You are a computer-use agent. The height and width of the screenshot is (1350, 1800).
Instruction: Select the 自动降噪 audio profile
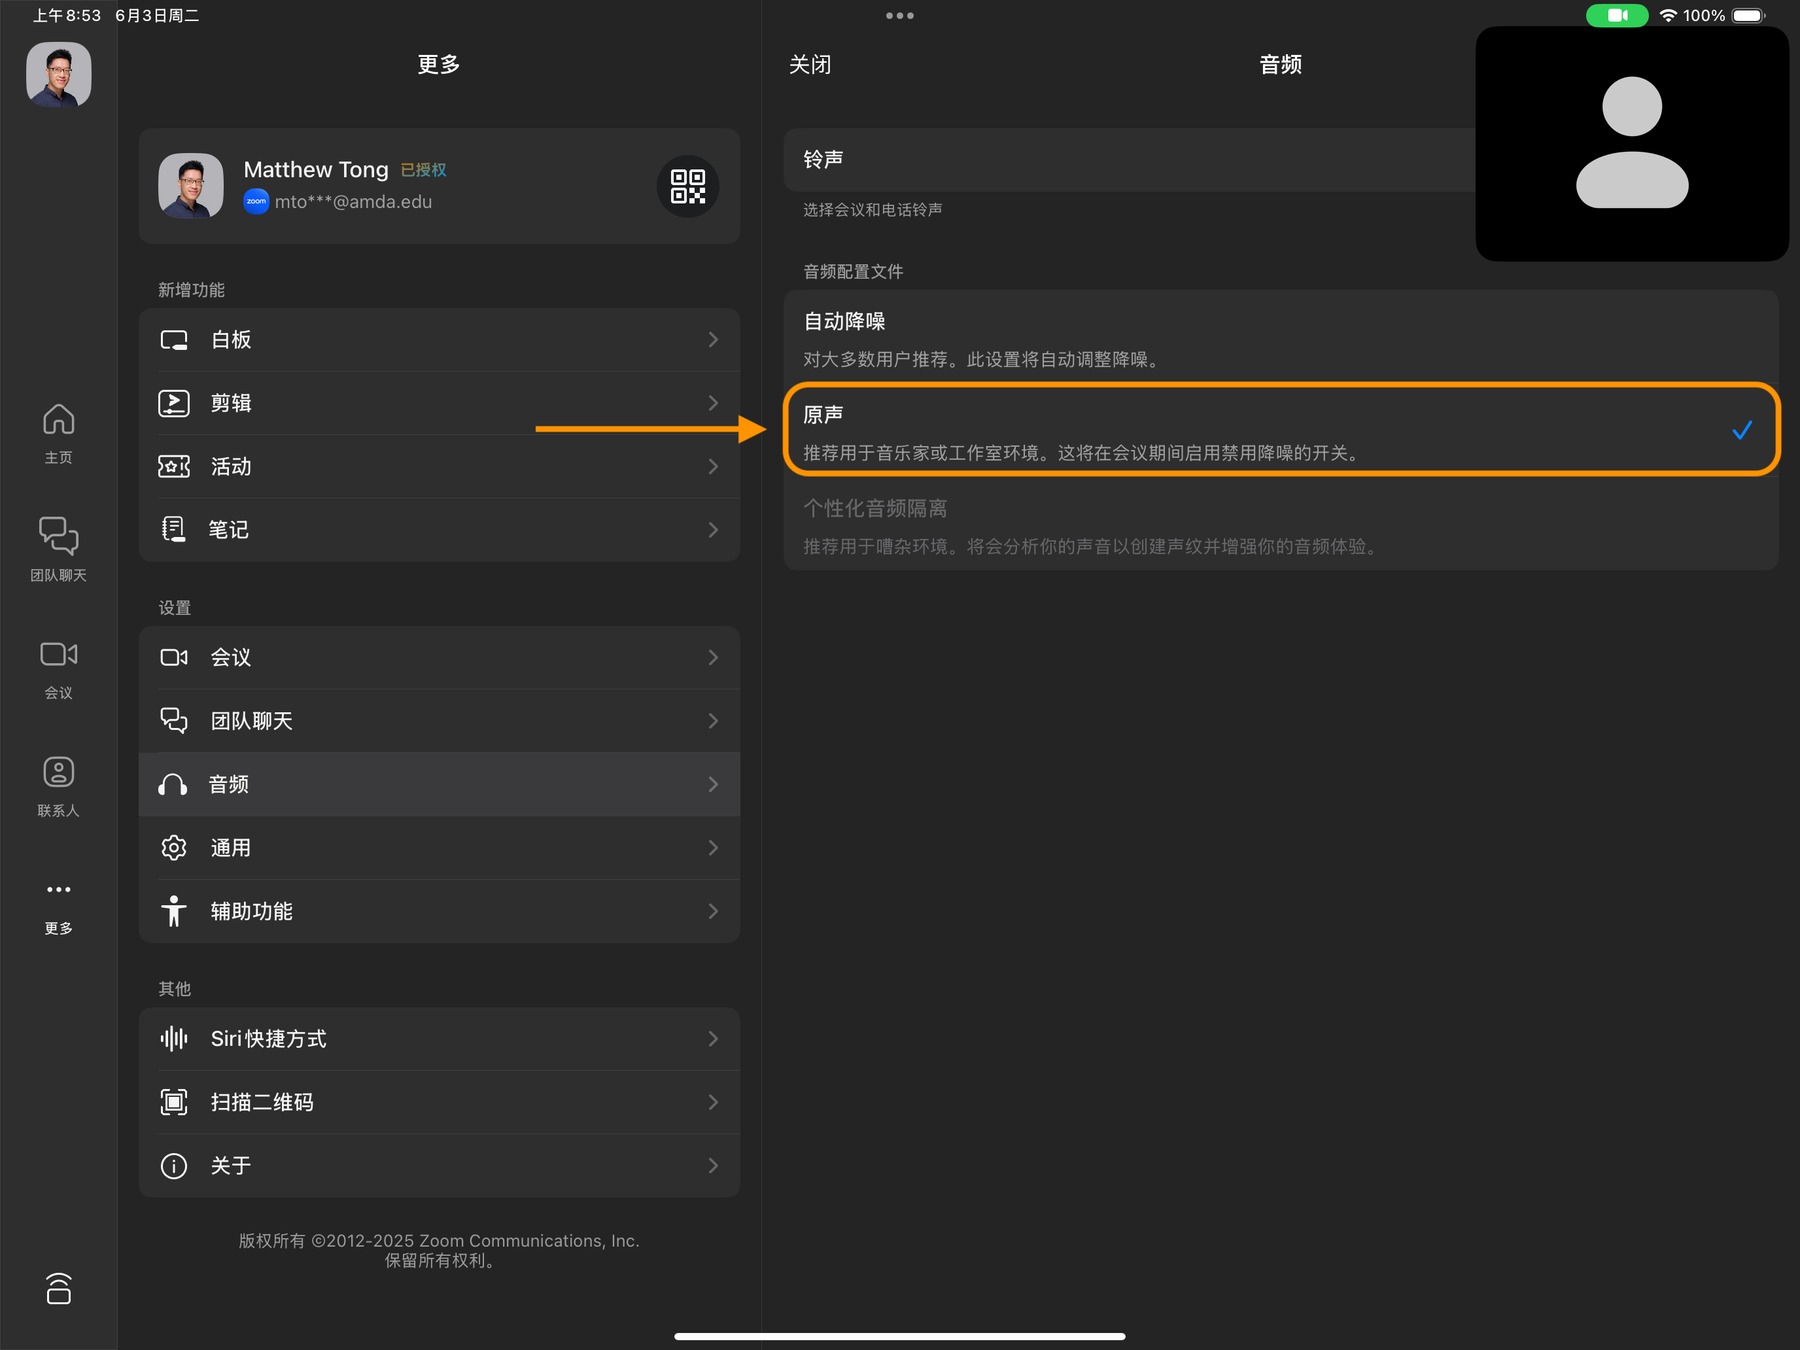[x=1280, y=338]
